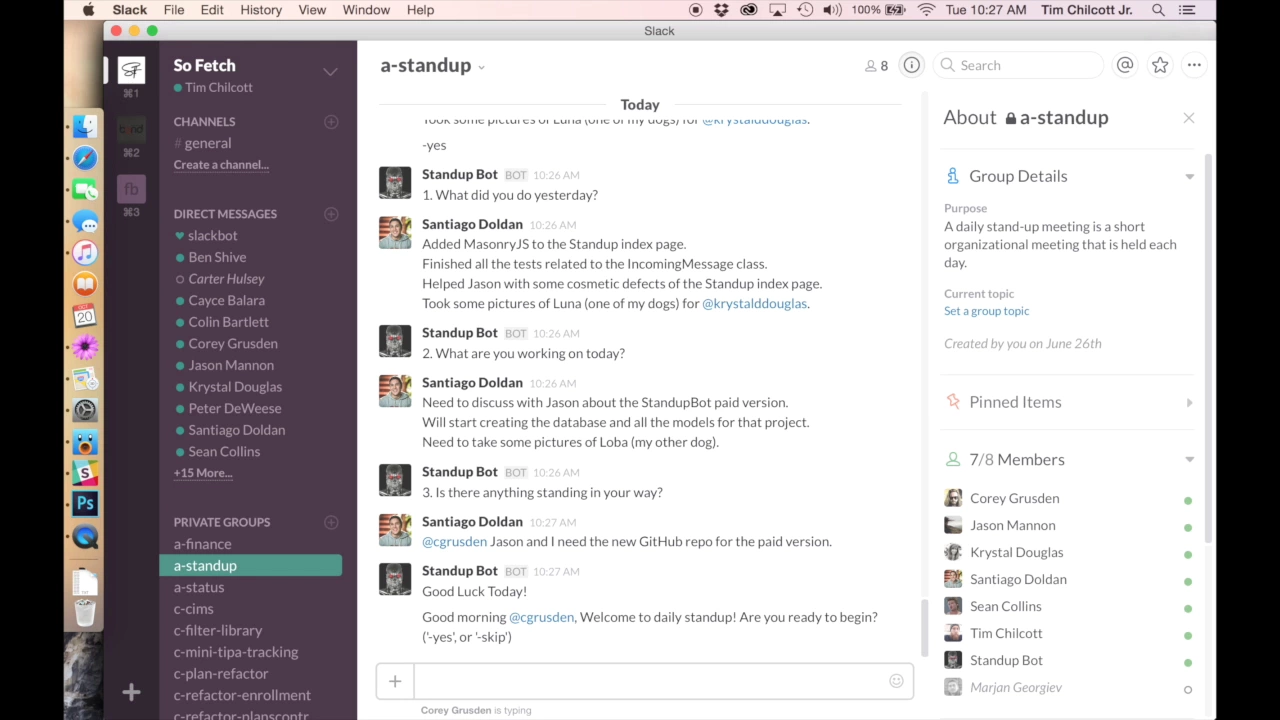This screenshot has width=1280, height=720.
Task: Open the File menu
Action: coord(174,10)
